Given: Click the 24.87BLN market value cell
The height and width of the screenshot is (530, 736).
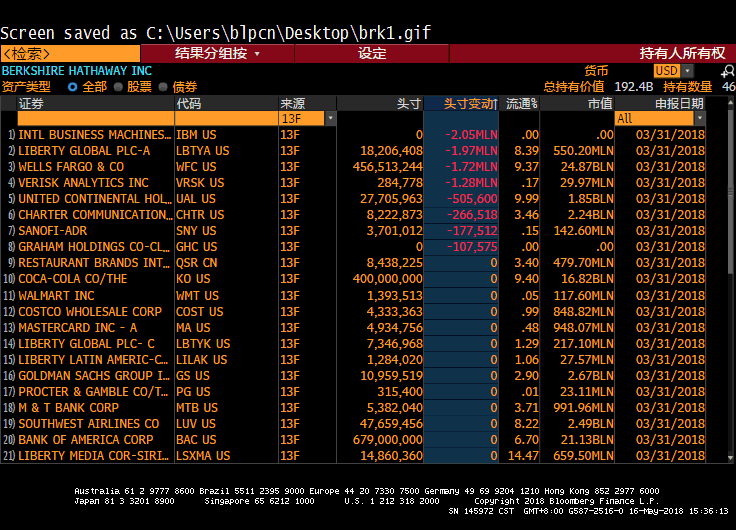Looking at the screenshot, I should [x=587, y=167].
